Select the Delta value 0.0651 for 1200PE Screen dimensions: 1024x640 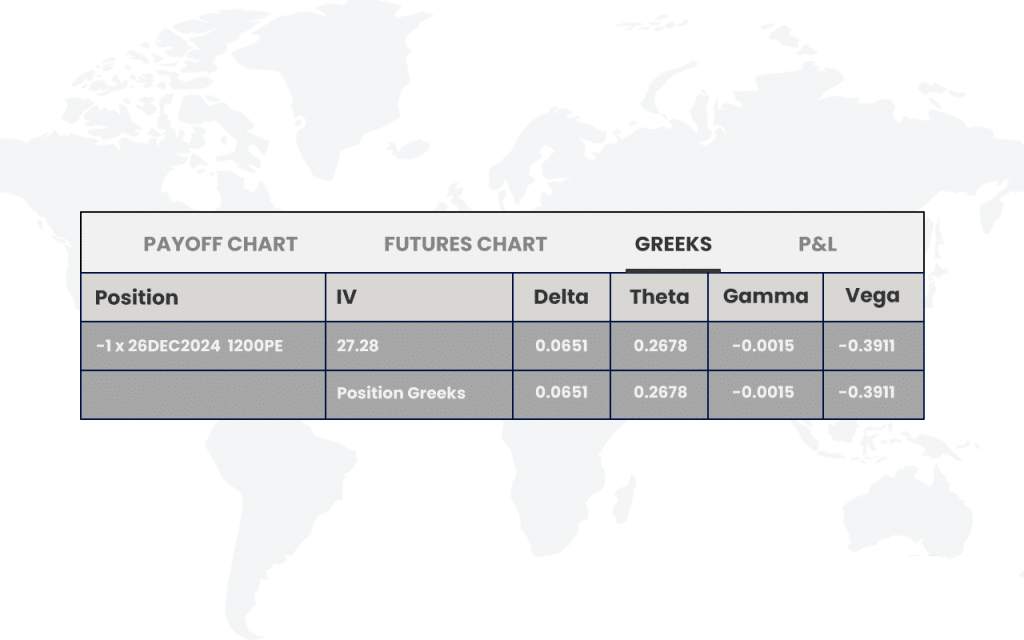tap(561, 346)
